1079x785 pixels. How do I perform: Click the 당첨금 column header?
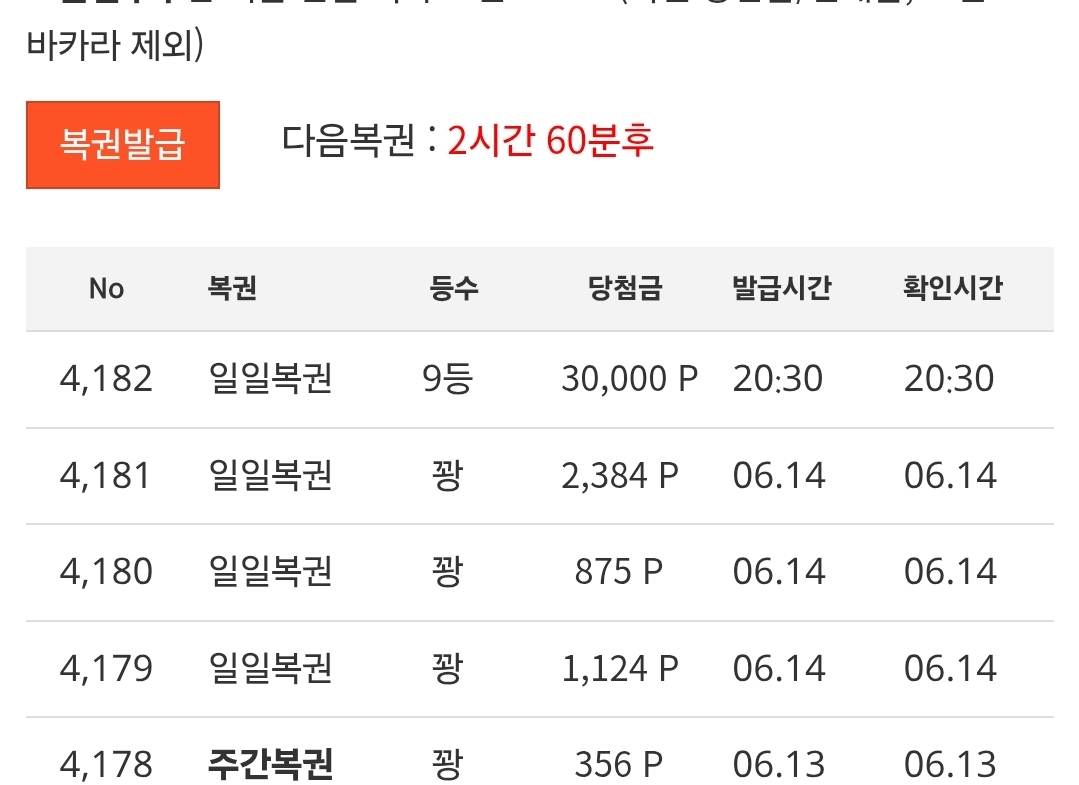tap(625, 288)
